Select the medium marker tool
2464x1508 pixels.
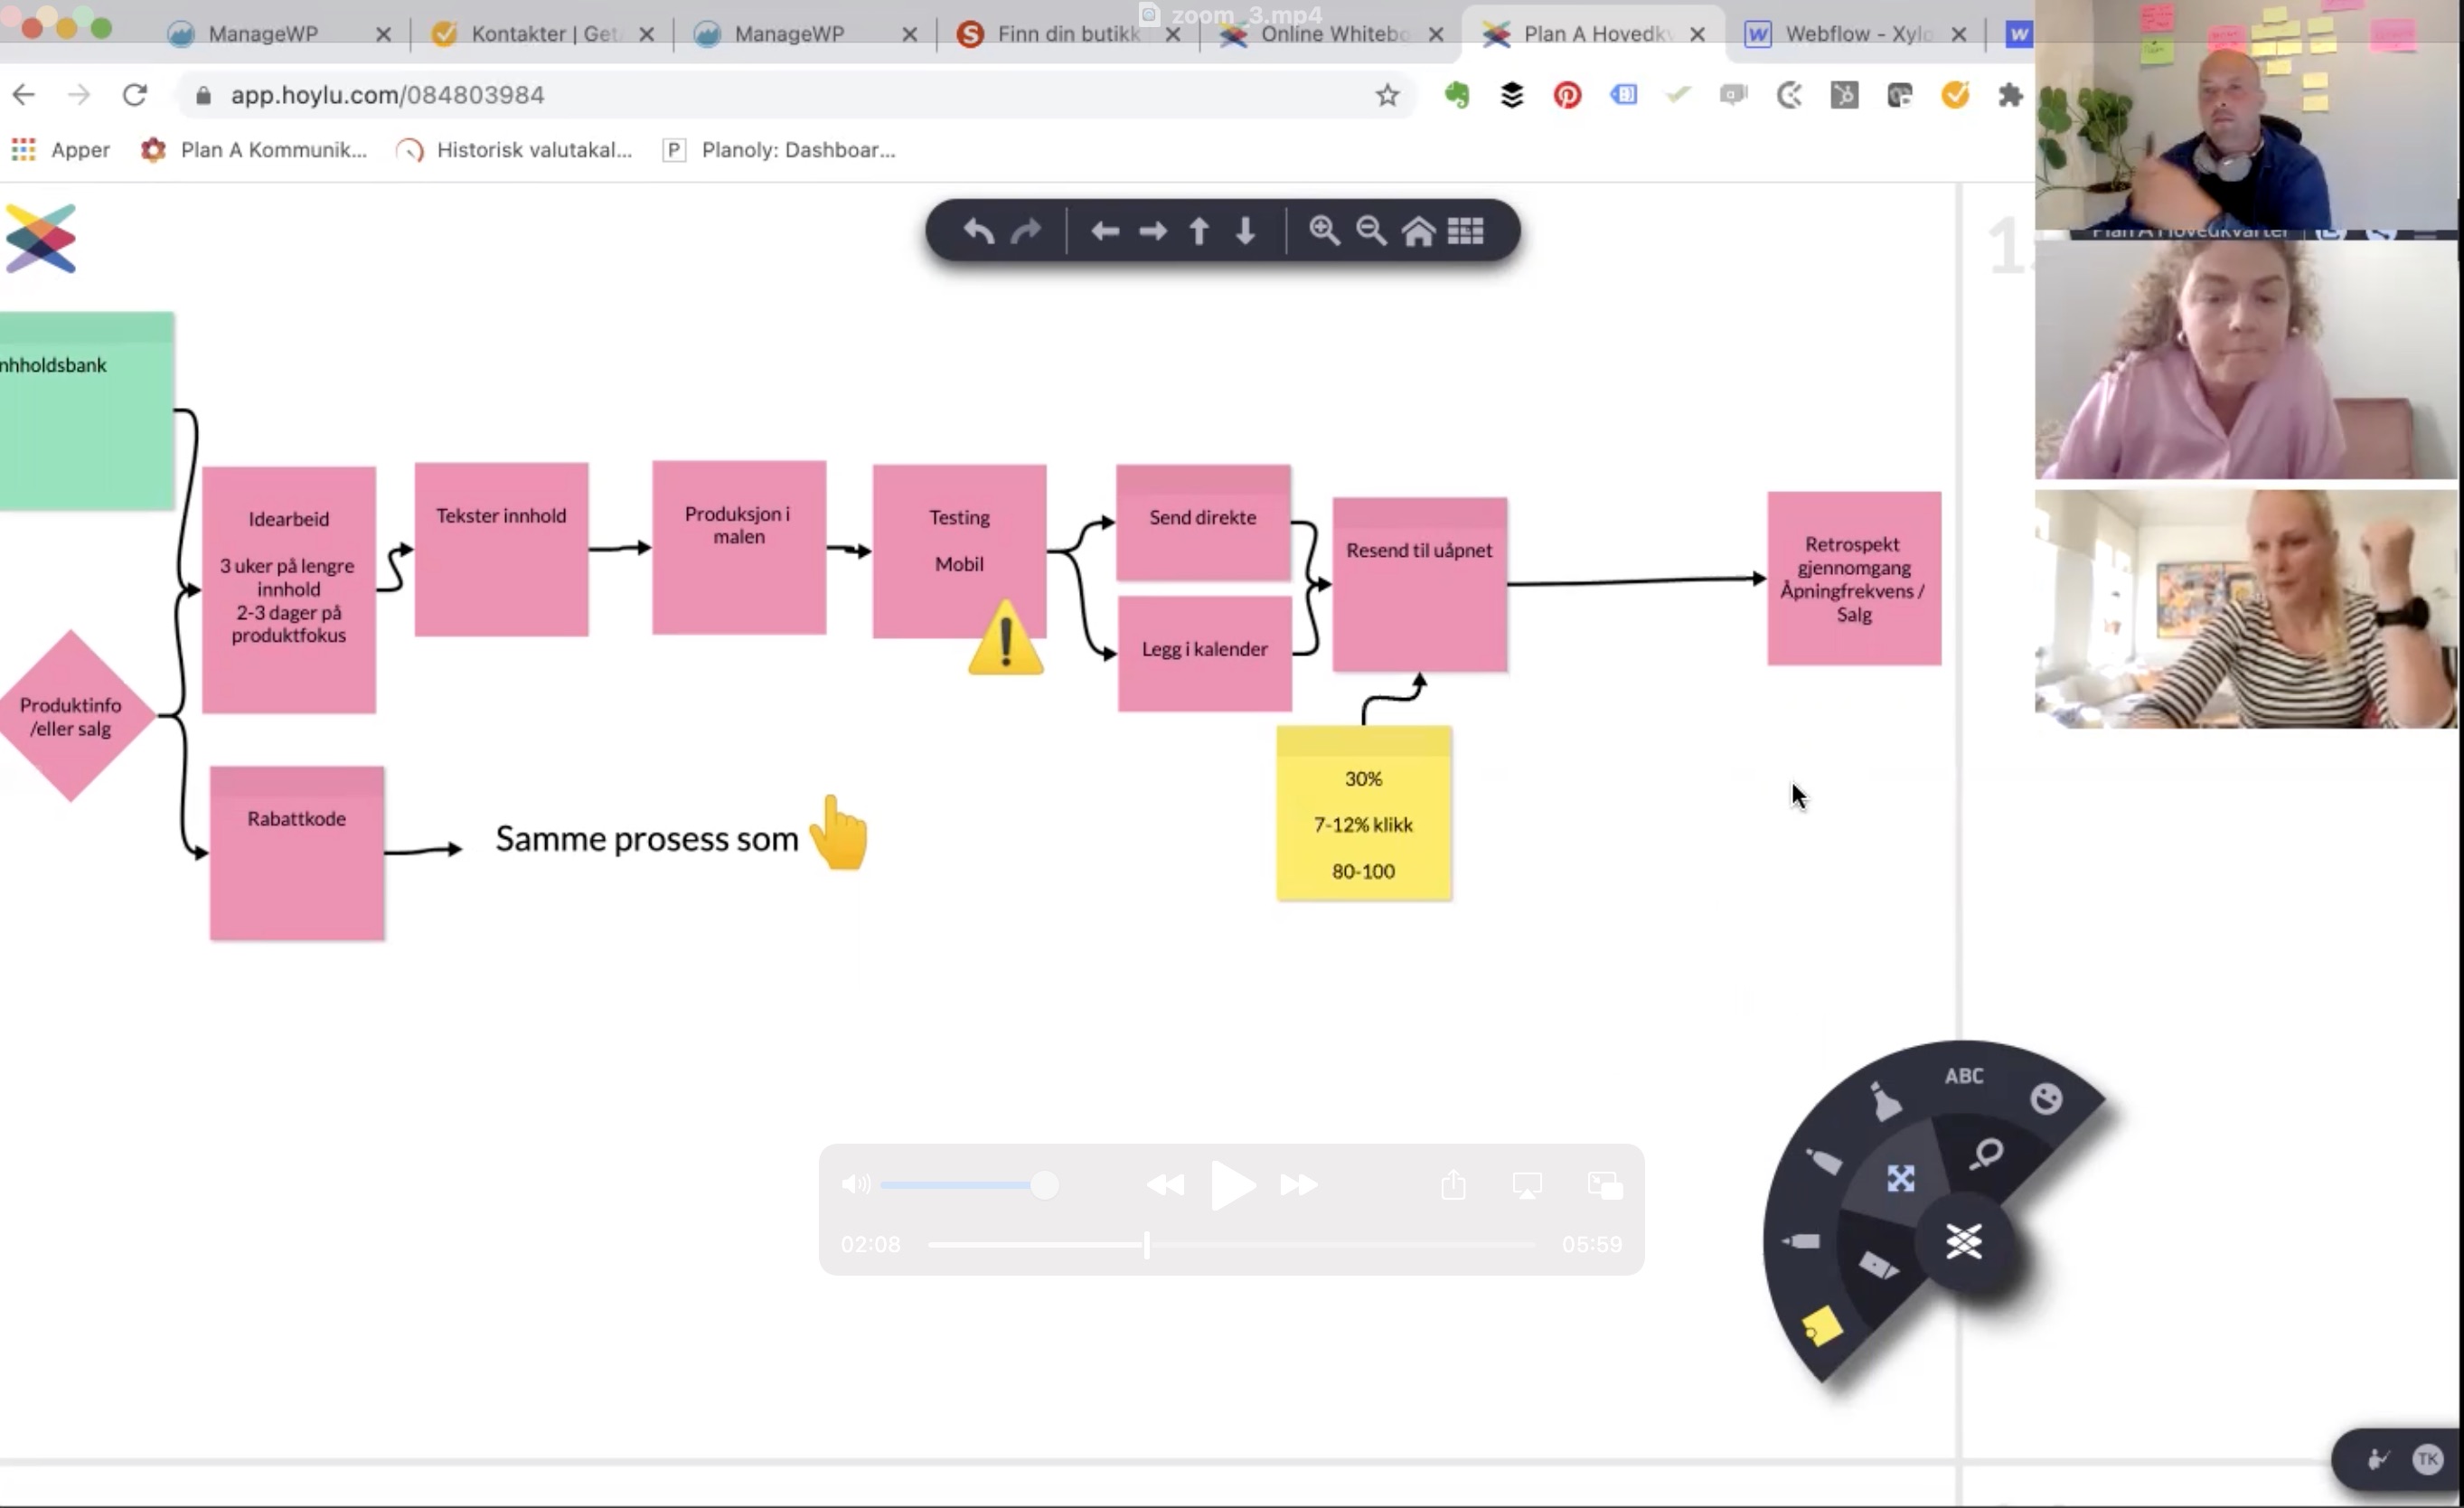[x=1823, y=1161]
